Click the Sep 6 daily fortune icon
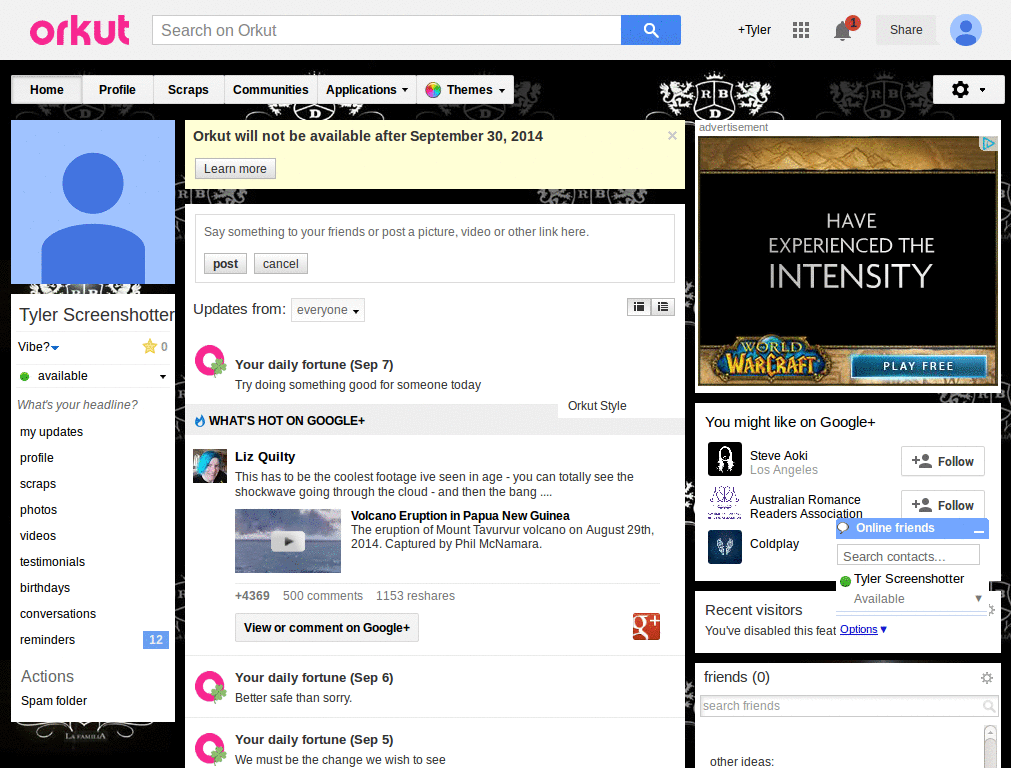The width and height of the screenshot is (1024, 768). click(x=210, y=687)
